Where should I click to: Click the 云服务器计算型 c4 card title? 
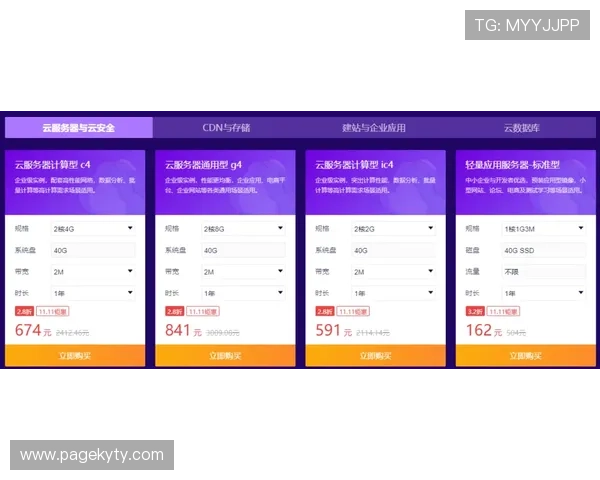[x=53, y=165]
